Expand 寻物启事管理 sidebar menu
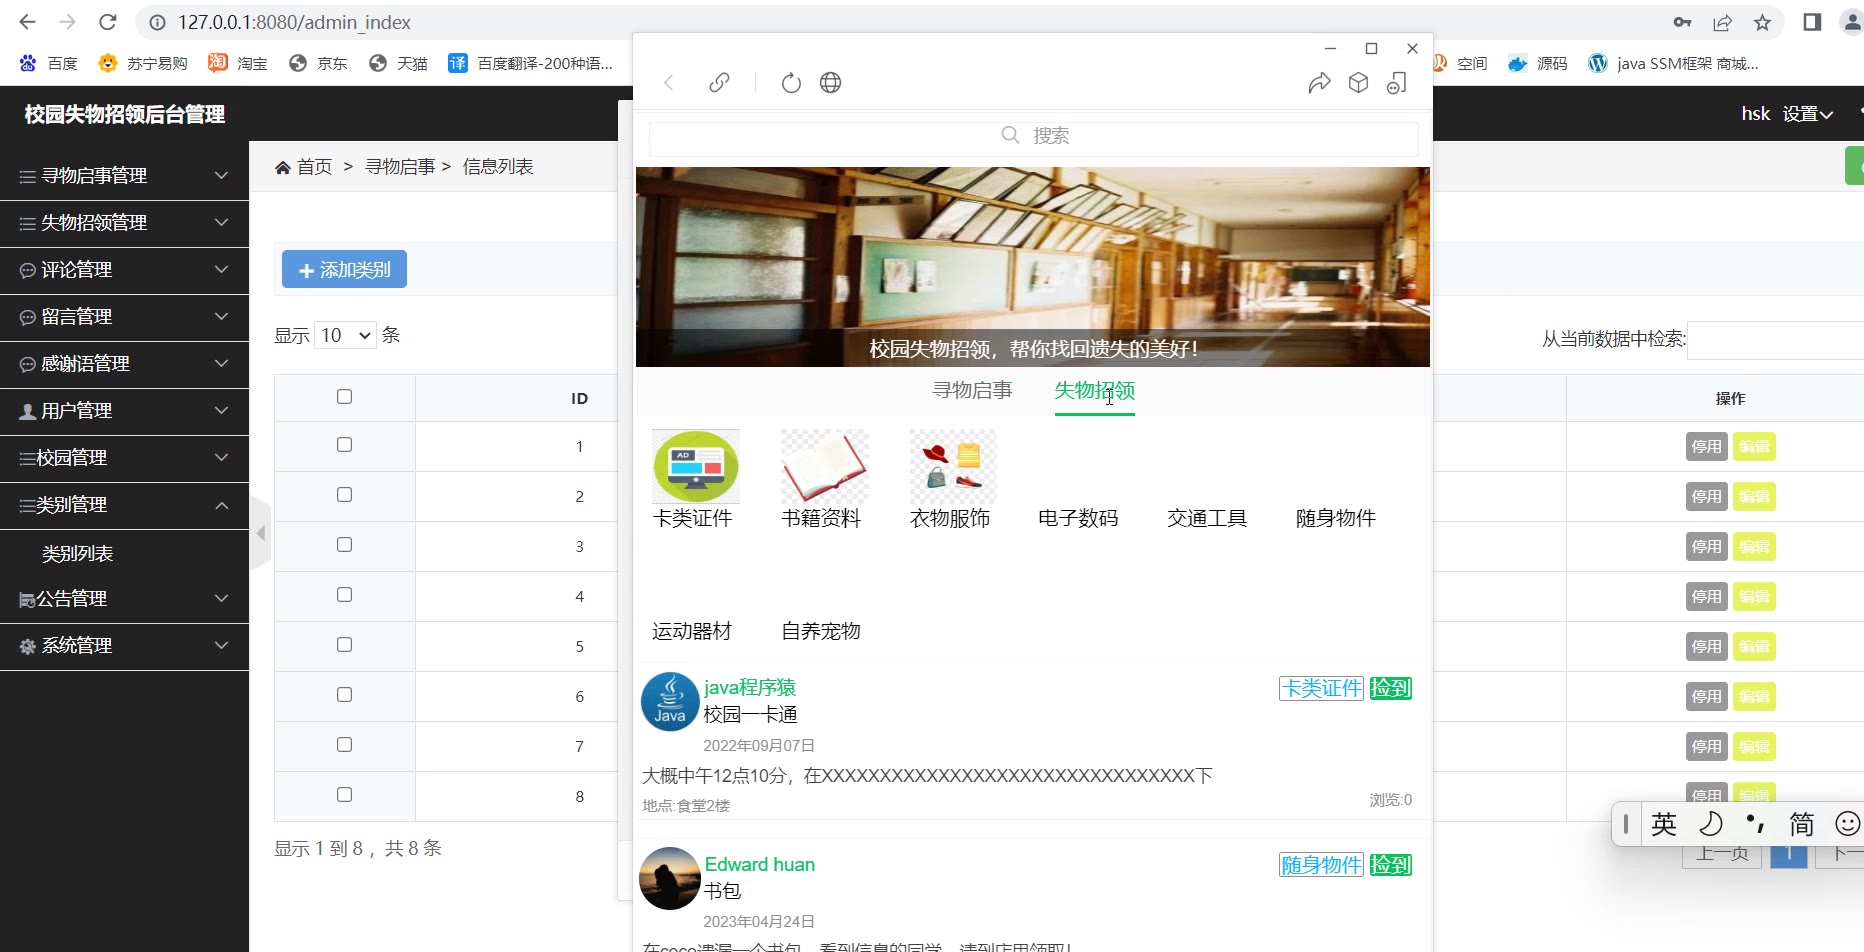1864x952 pixels. [x=124, y=176]
